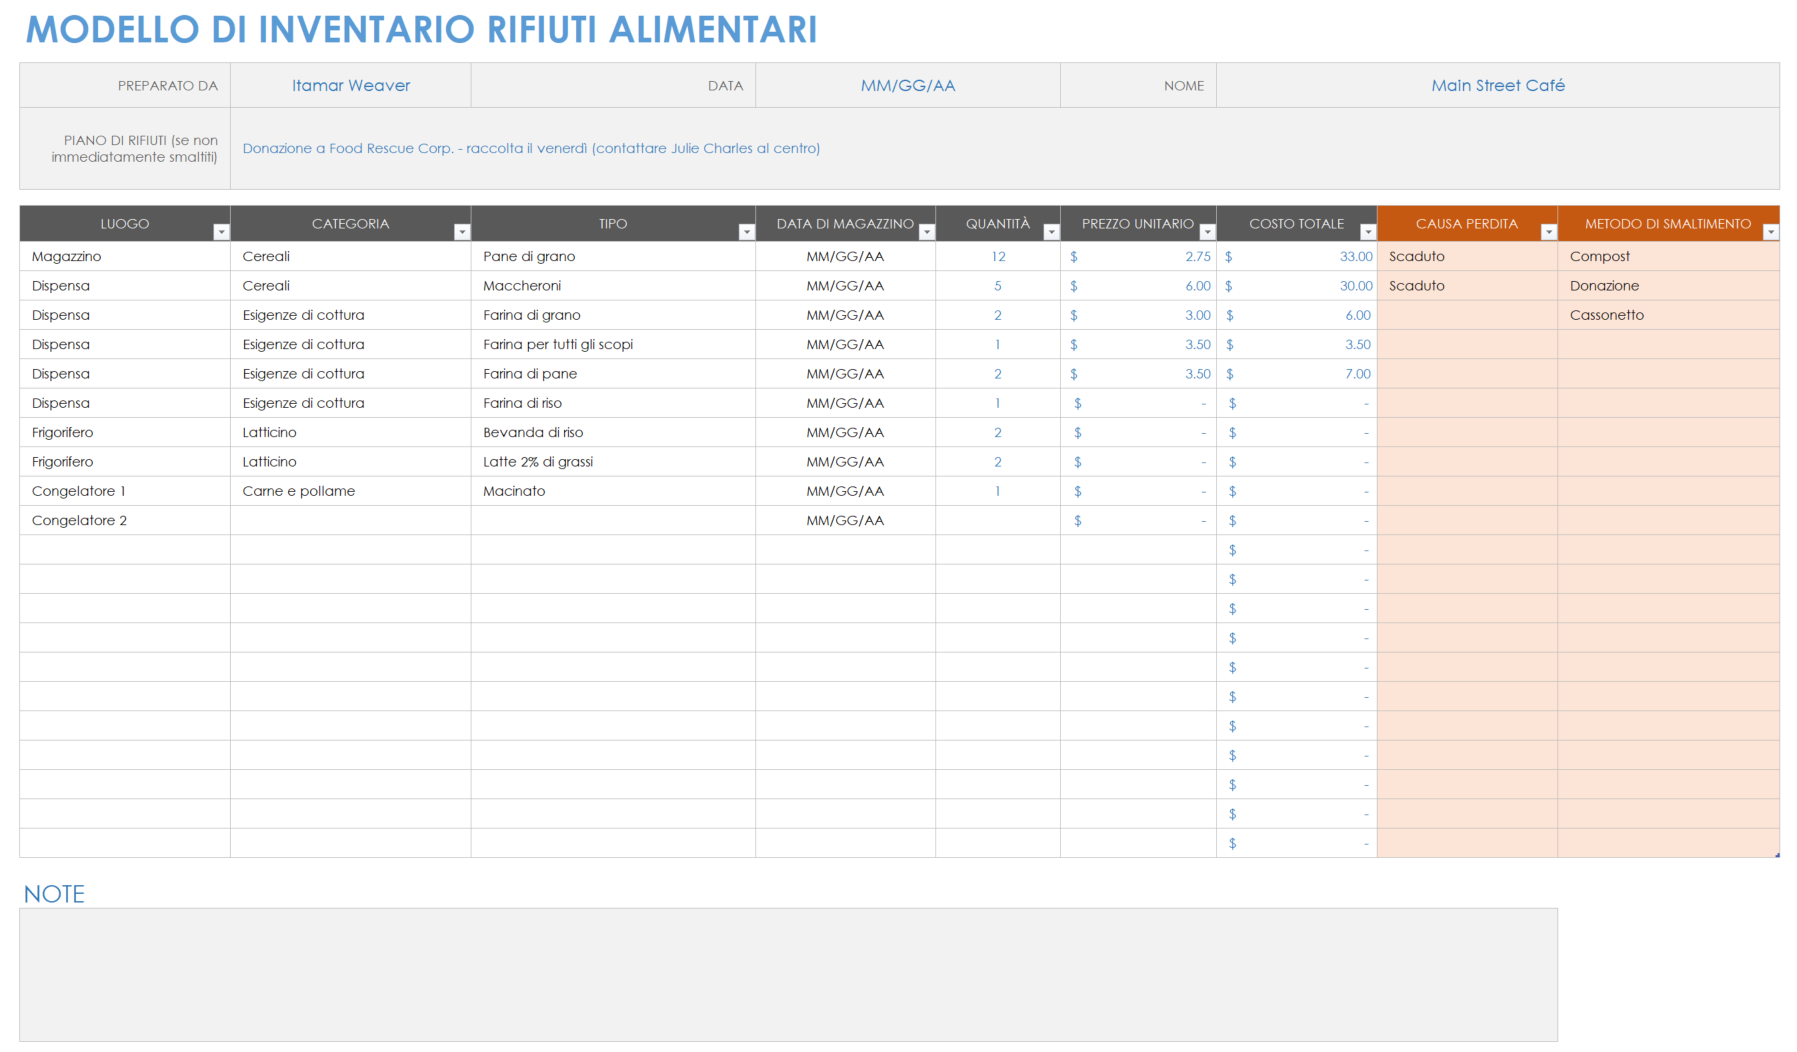The width and height of the screenshot is (1797, 1052).
Task: Select the Cassonetto disposal method cell
Action: (x=1668, y=315)
